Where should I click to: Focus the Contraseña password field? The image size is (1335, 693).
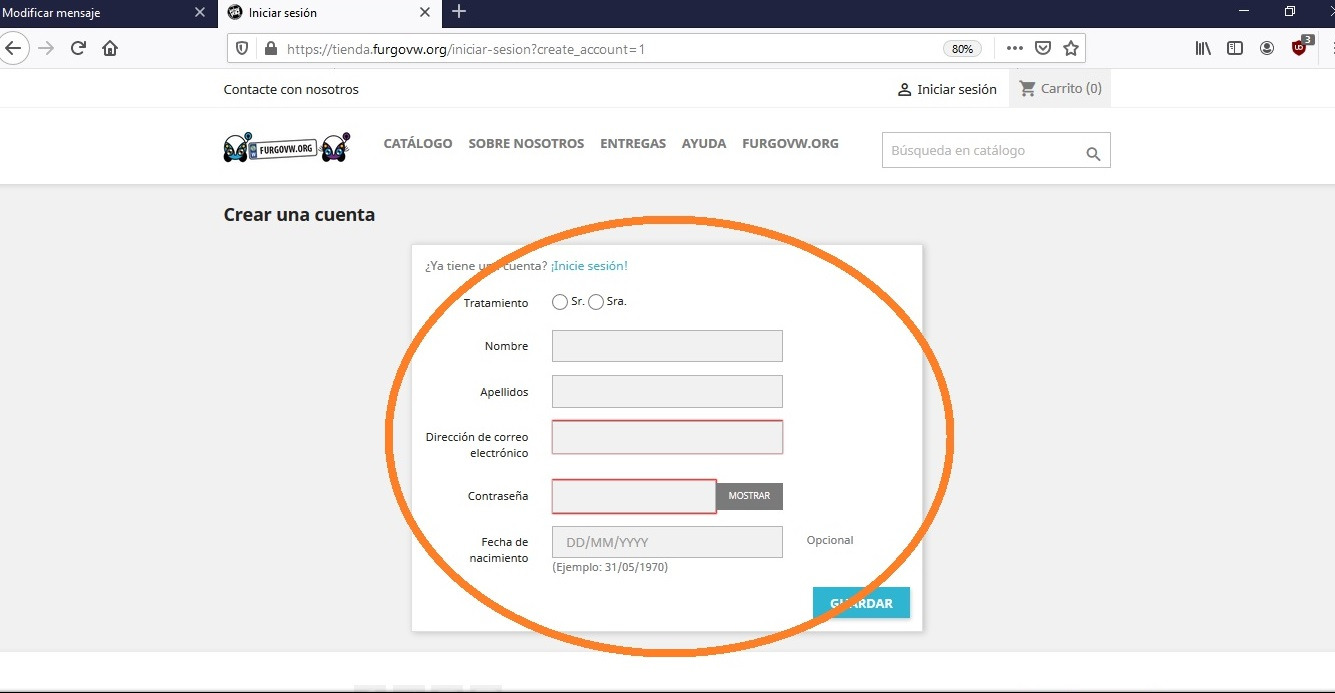pos(634,496)
